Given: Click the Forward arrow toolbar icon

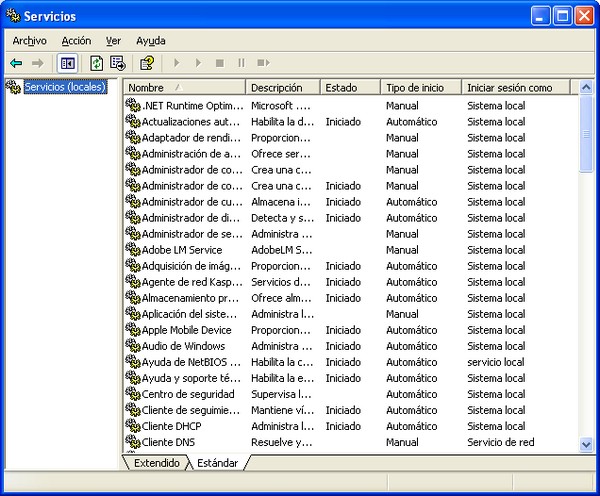Looking at the screenshot, I should (38, 63).
